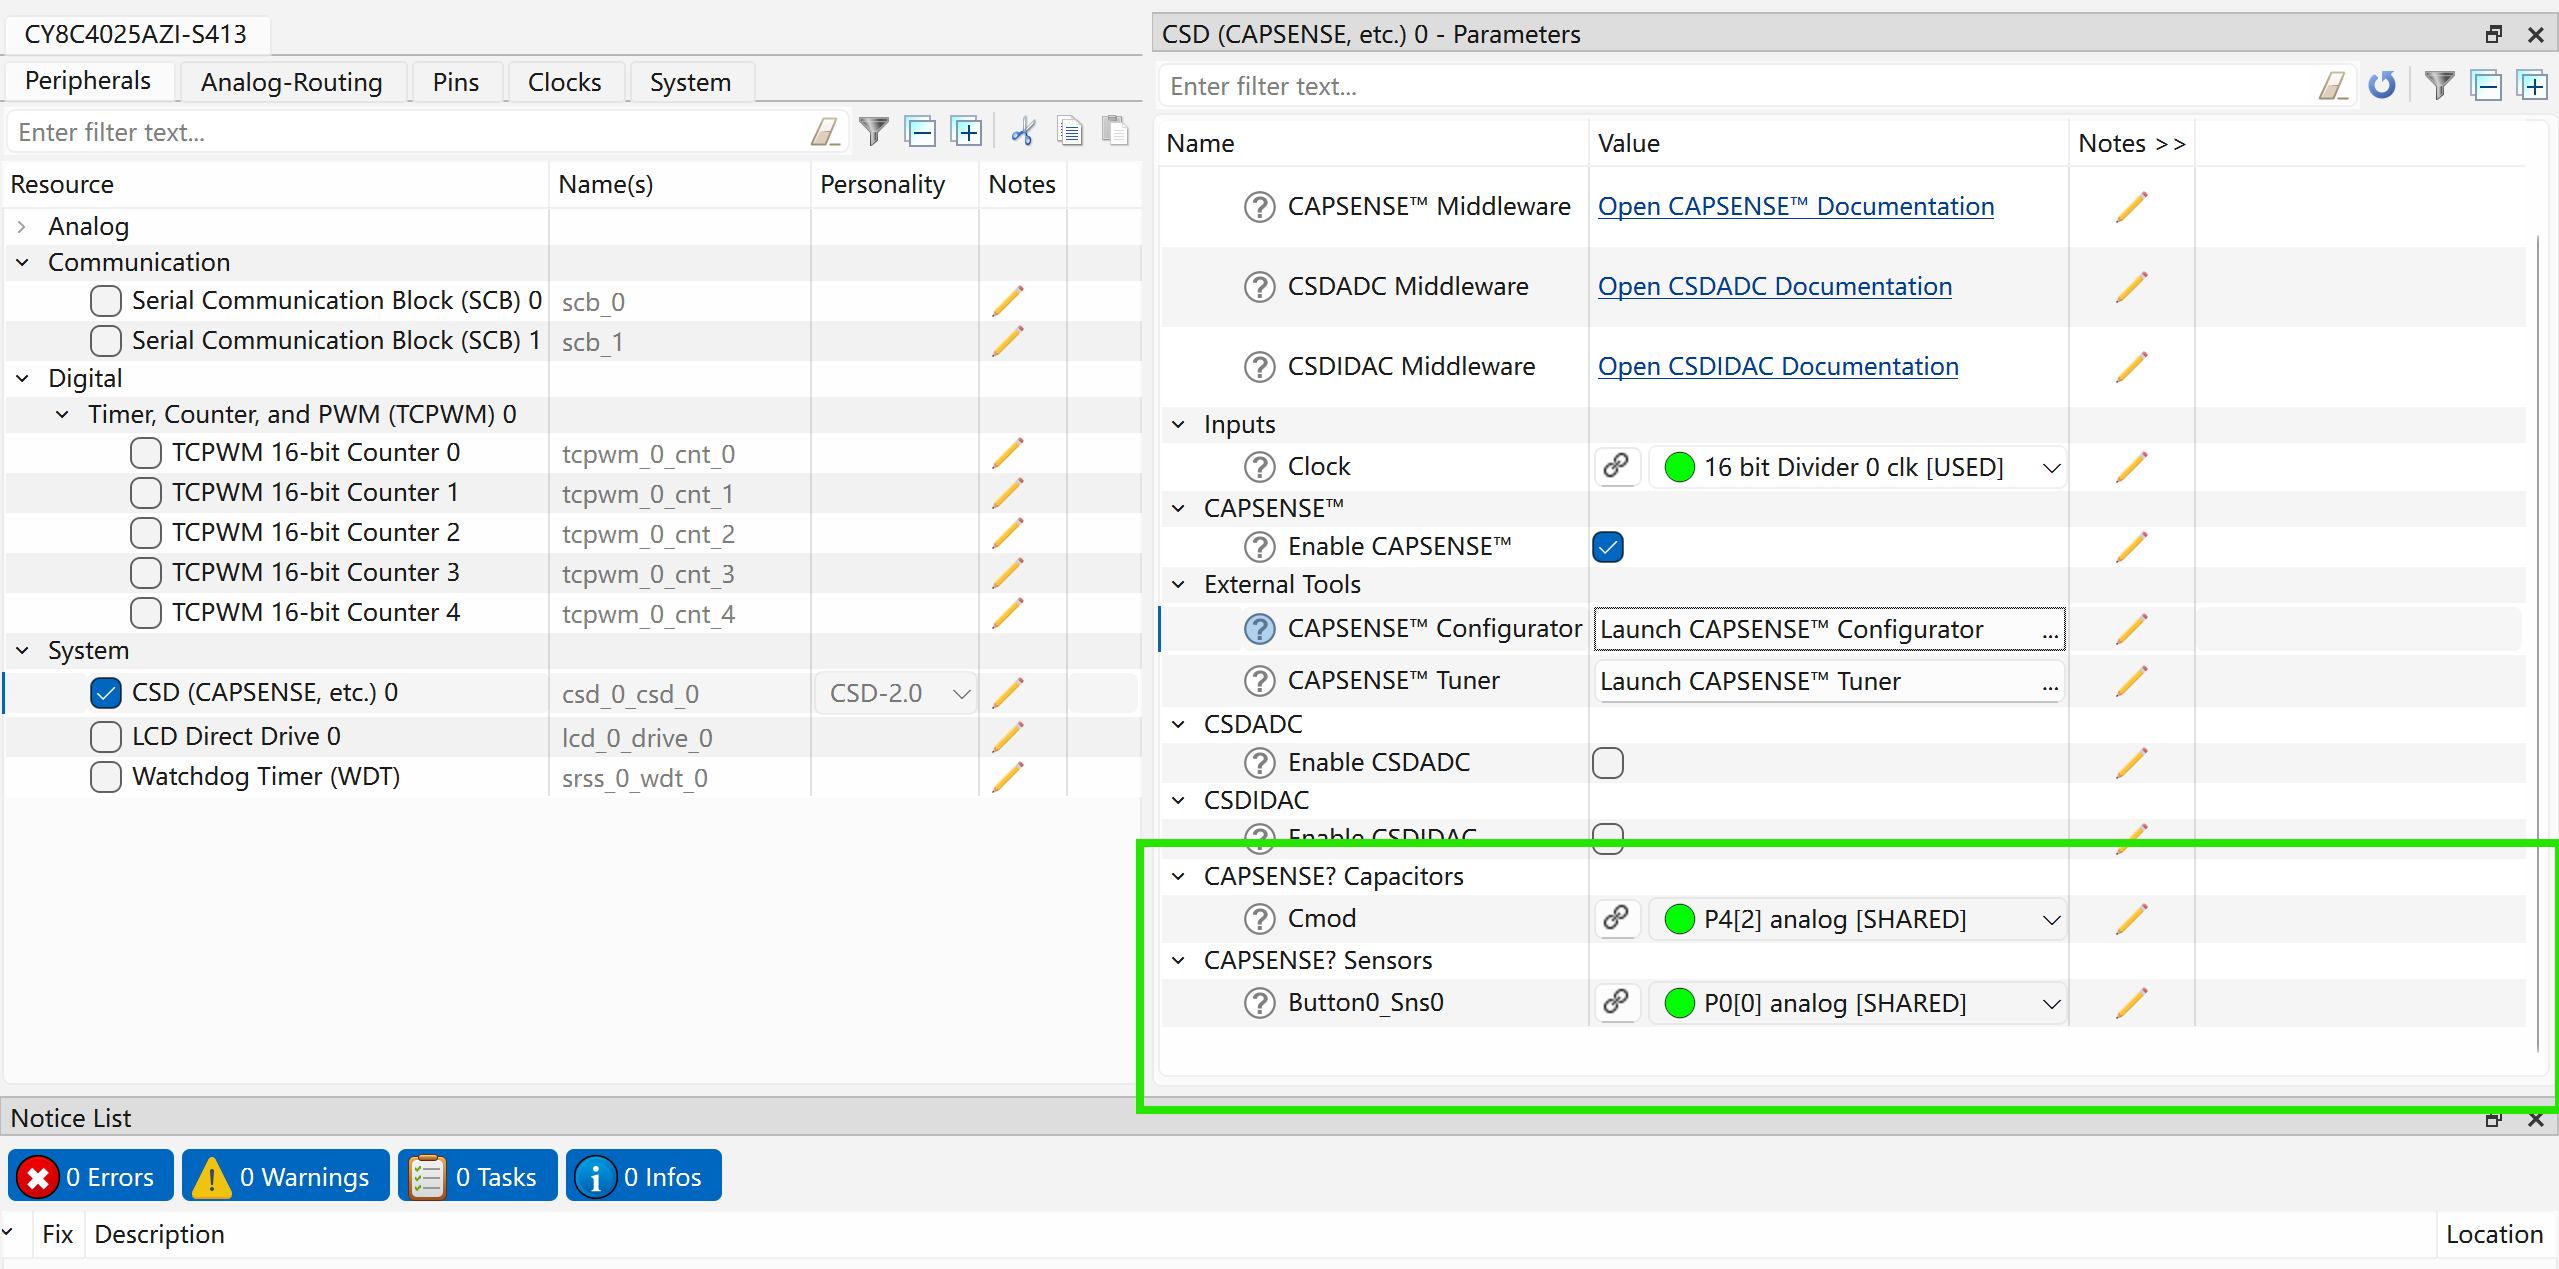Switch to the Peripherals tab

click(88, 81)
